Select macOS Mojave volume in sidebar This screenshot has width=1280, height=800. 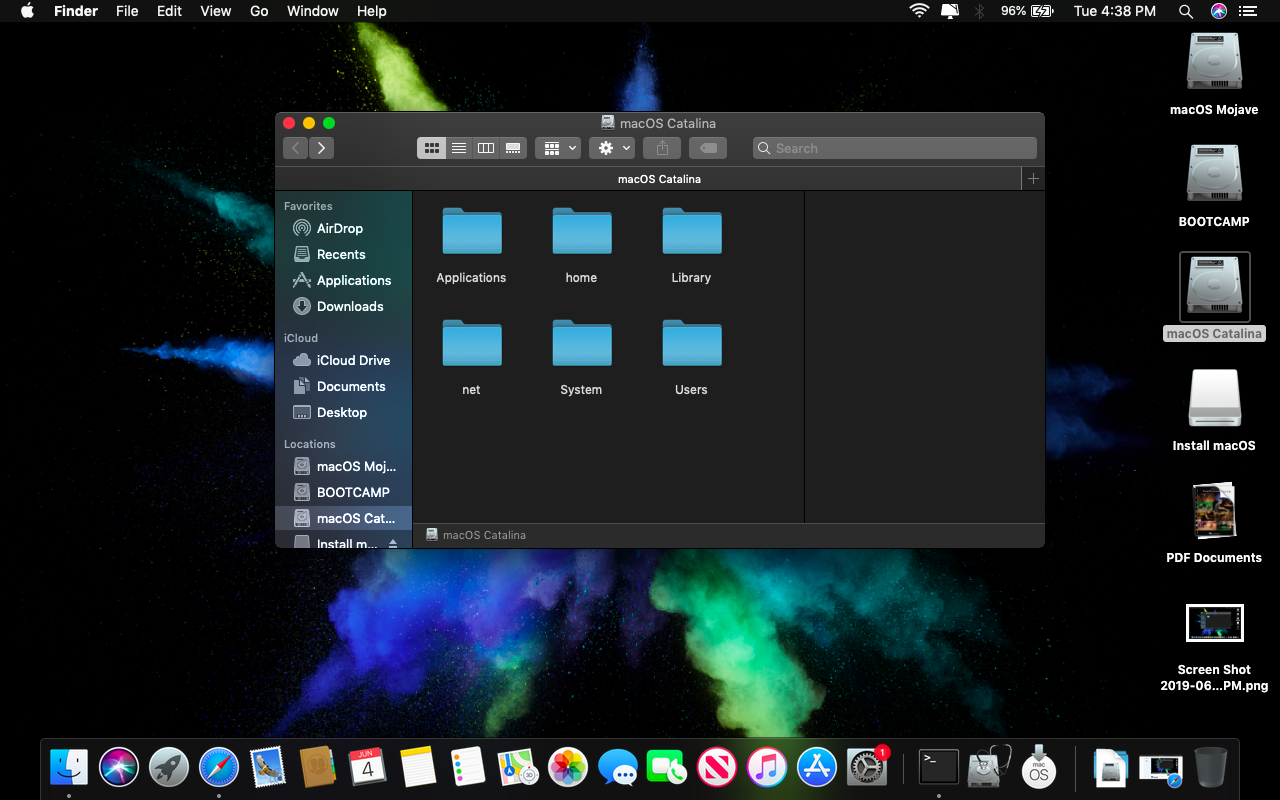click(x=343, y=466)
